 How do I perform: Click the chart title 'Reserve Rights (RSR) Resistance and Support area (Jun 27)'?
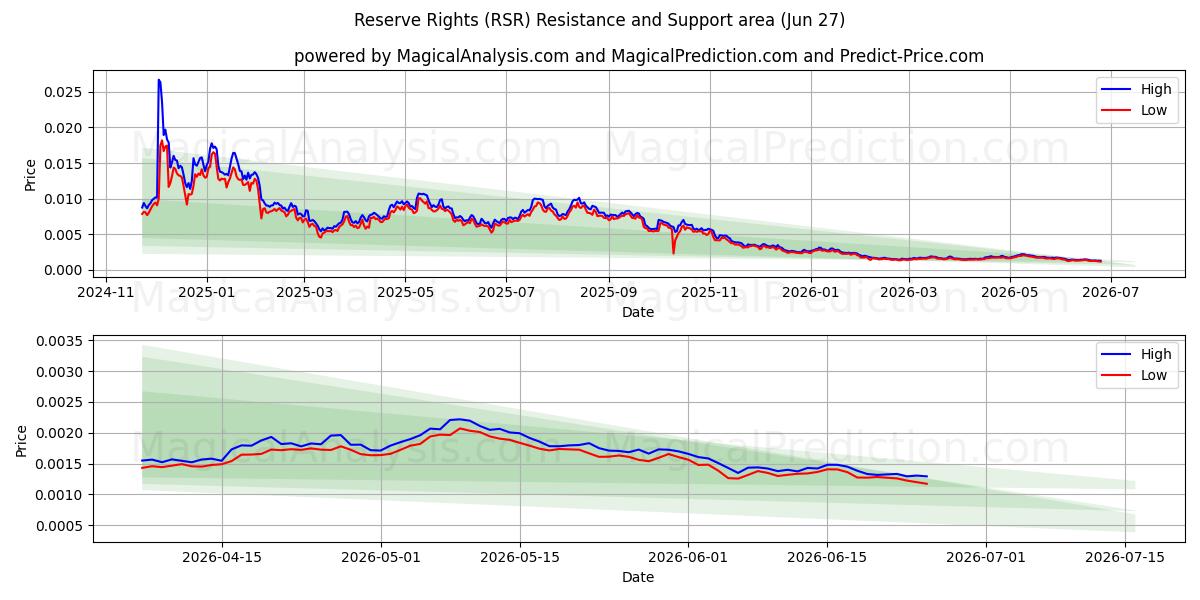click(599, 20)
